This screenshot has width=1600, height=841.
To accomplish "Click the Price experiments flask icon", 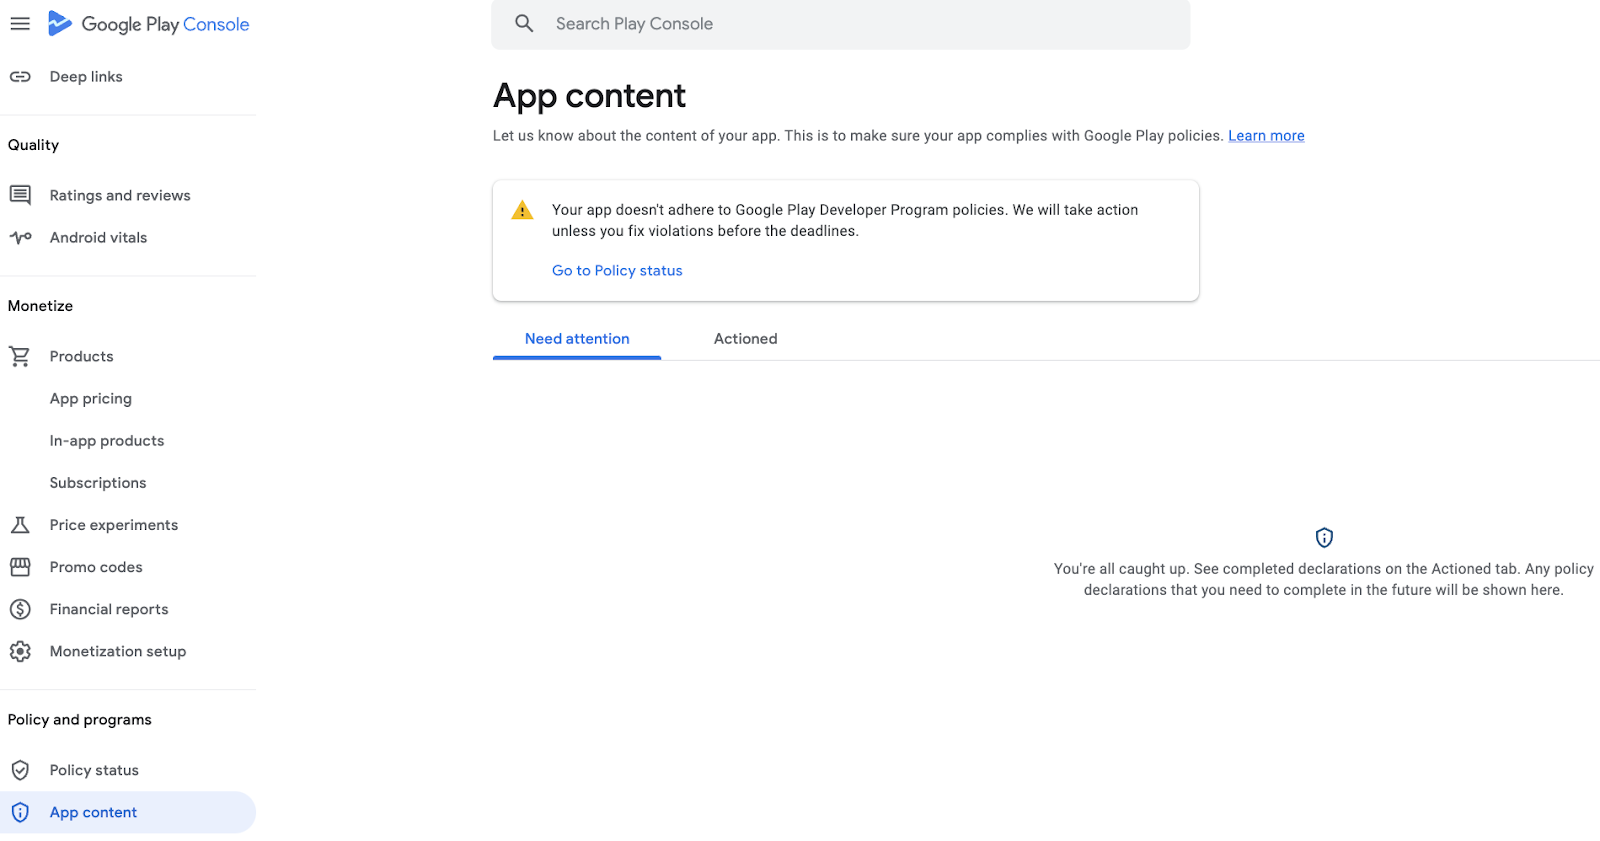I will click(x=20, y=525).
